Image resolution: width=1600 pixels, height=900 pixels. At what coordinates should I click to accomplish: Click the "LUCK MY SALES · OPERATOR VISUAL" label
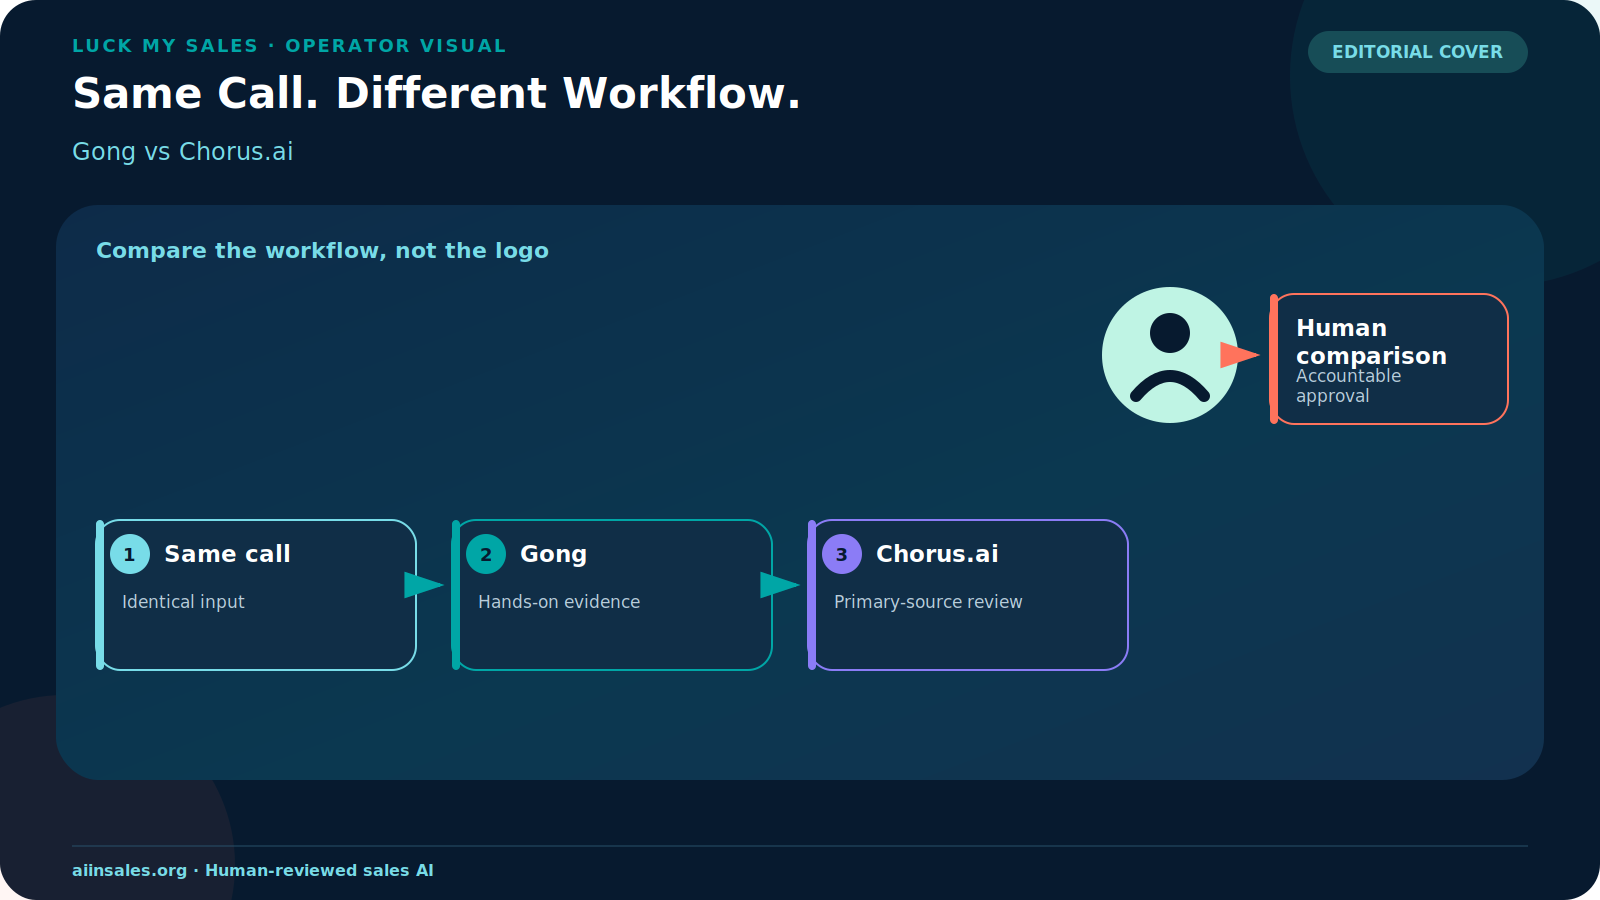[x=289, y=46]
